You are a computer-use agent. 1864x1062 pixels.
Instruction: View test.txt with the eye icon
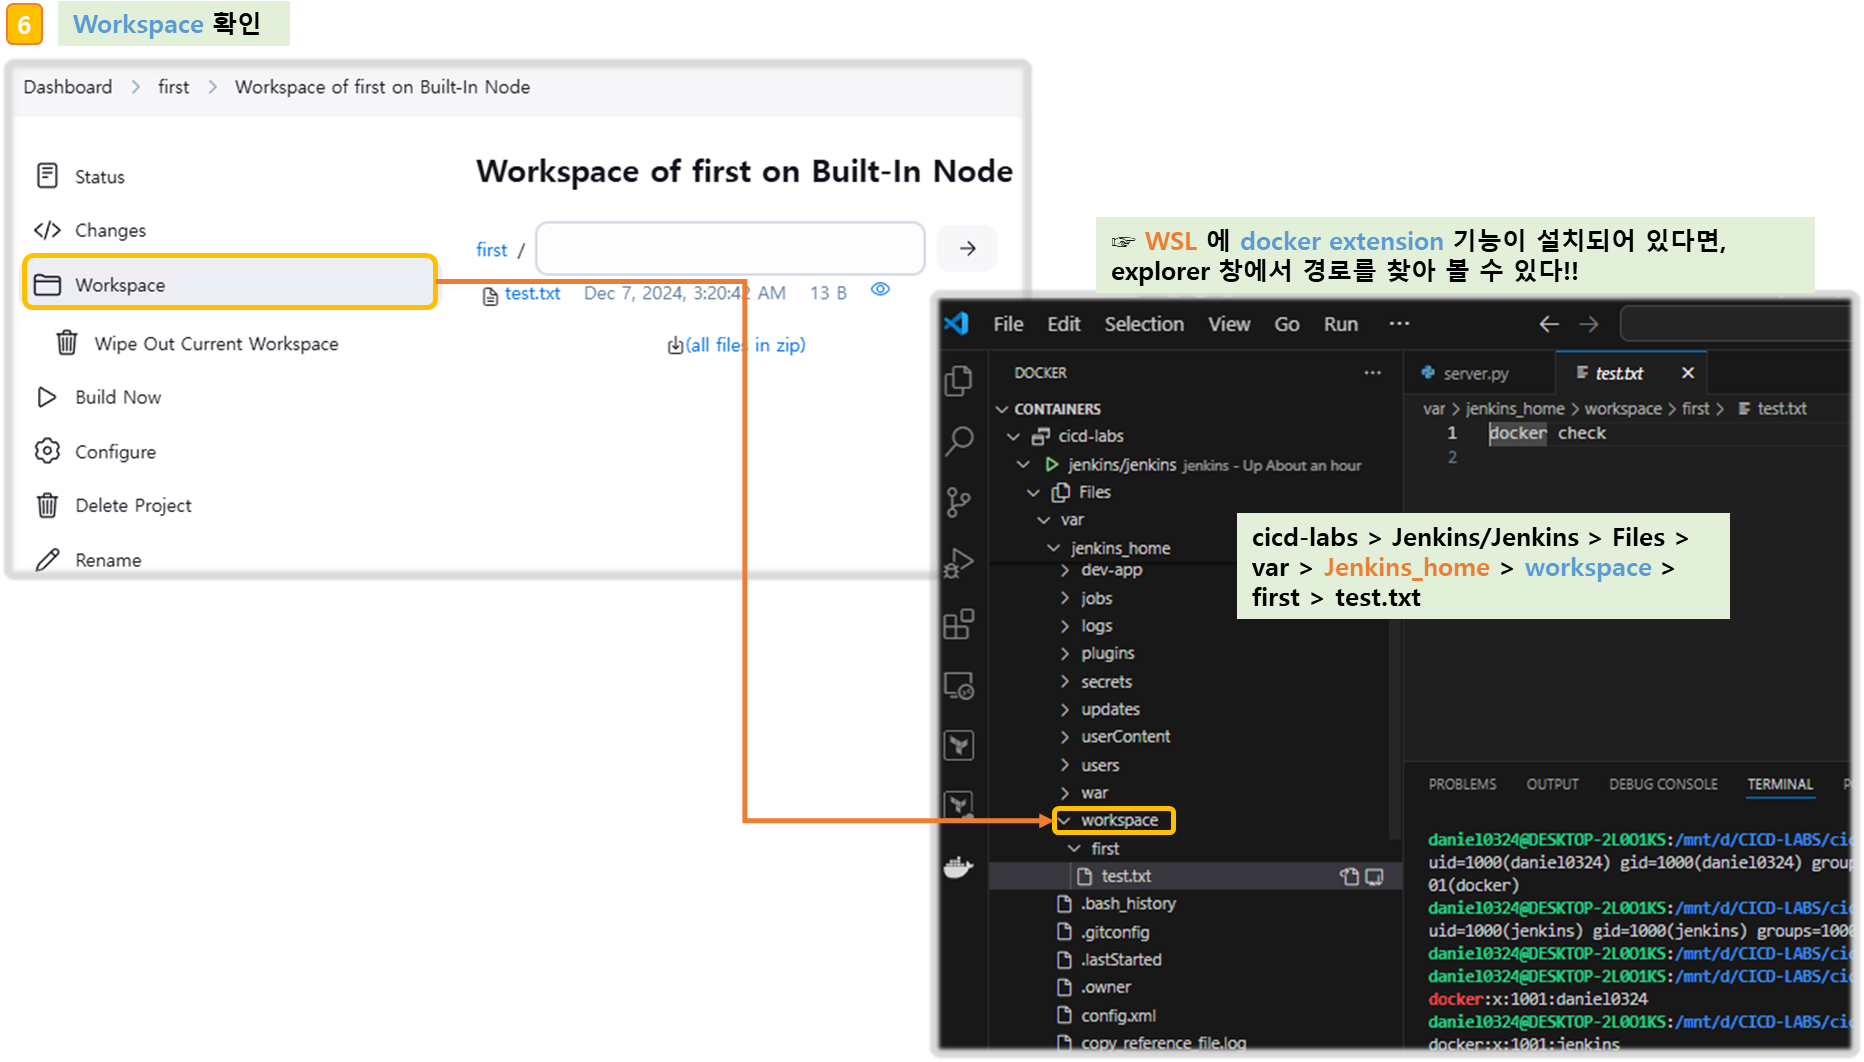(880, 290)
